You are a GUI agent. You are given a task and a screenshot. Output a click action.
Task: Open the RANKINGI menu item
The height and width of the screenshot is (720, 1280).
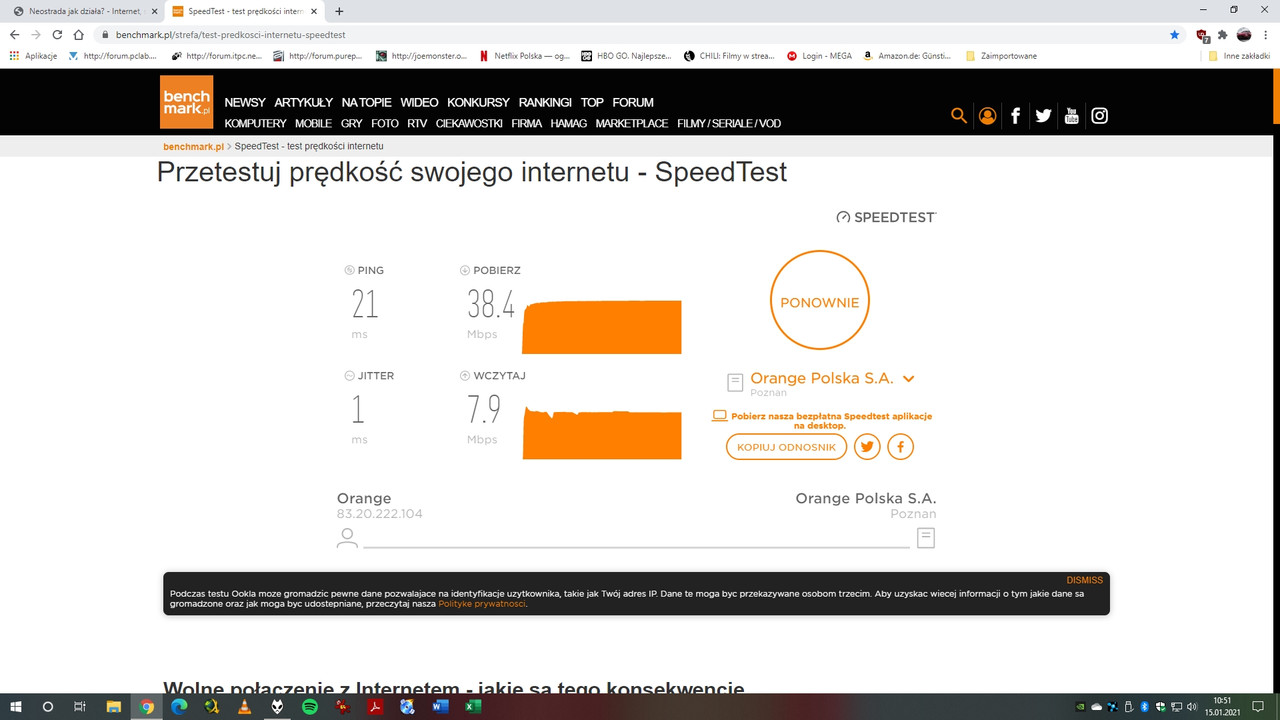545,102
